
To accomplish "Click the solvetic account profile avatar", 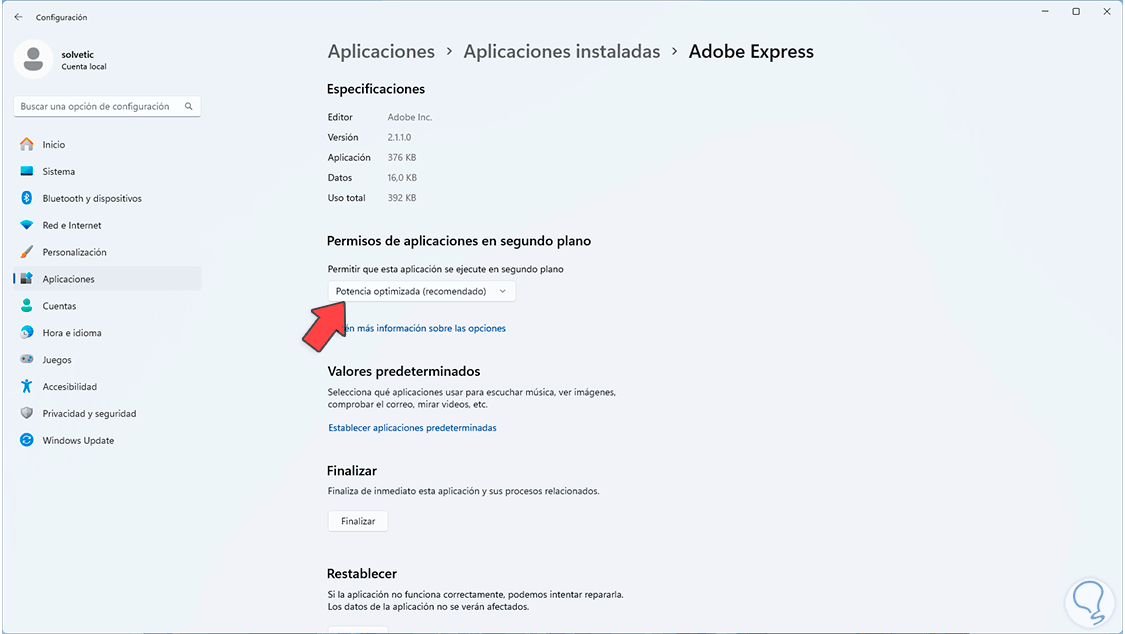I will (x=34, y=59).
